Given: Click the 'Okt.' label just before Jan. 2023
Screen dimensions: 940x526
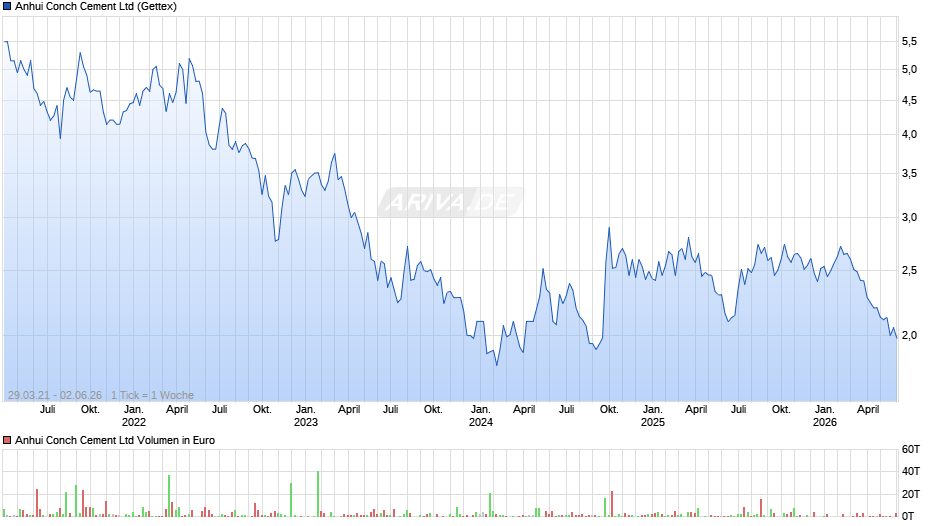Looking at the screenshot, I should pos(262,409).
